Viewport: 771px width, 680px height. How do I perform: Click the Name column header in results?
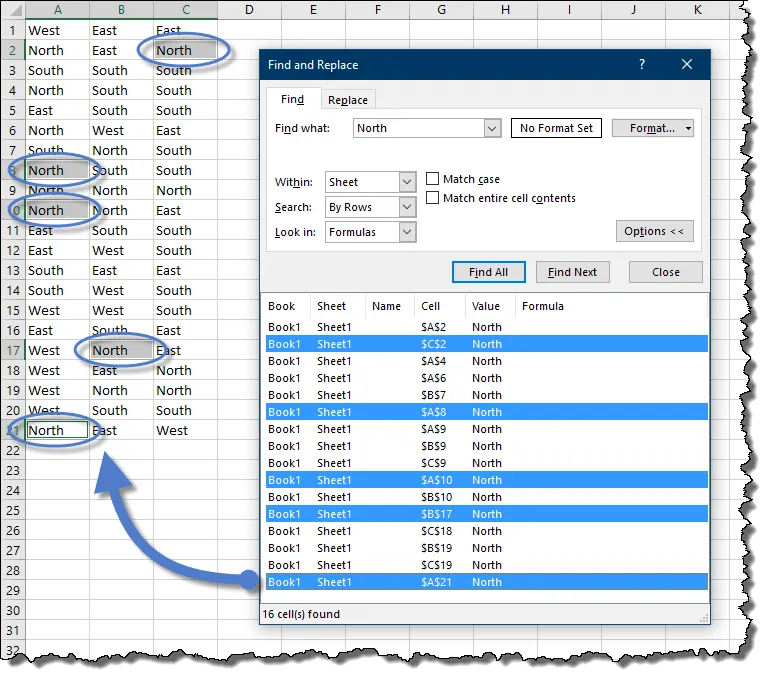[x=389, y=306]
